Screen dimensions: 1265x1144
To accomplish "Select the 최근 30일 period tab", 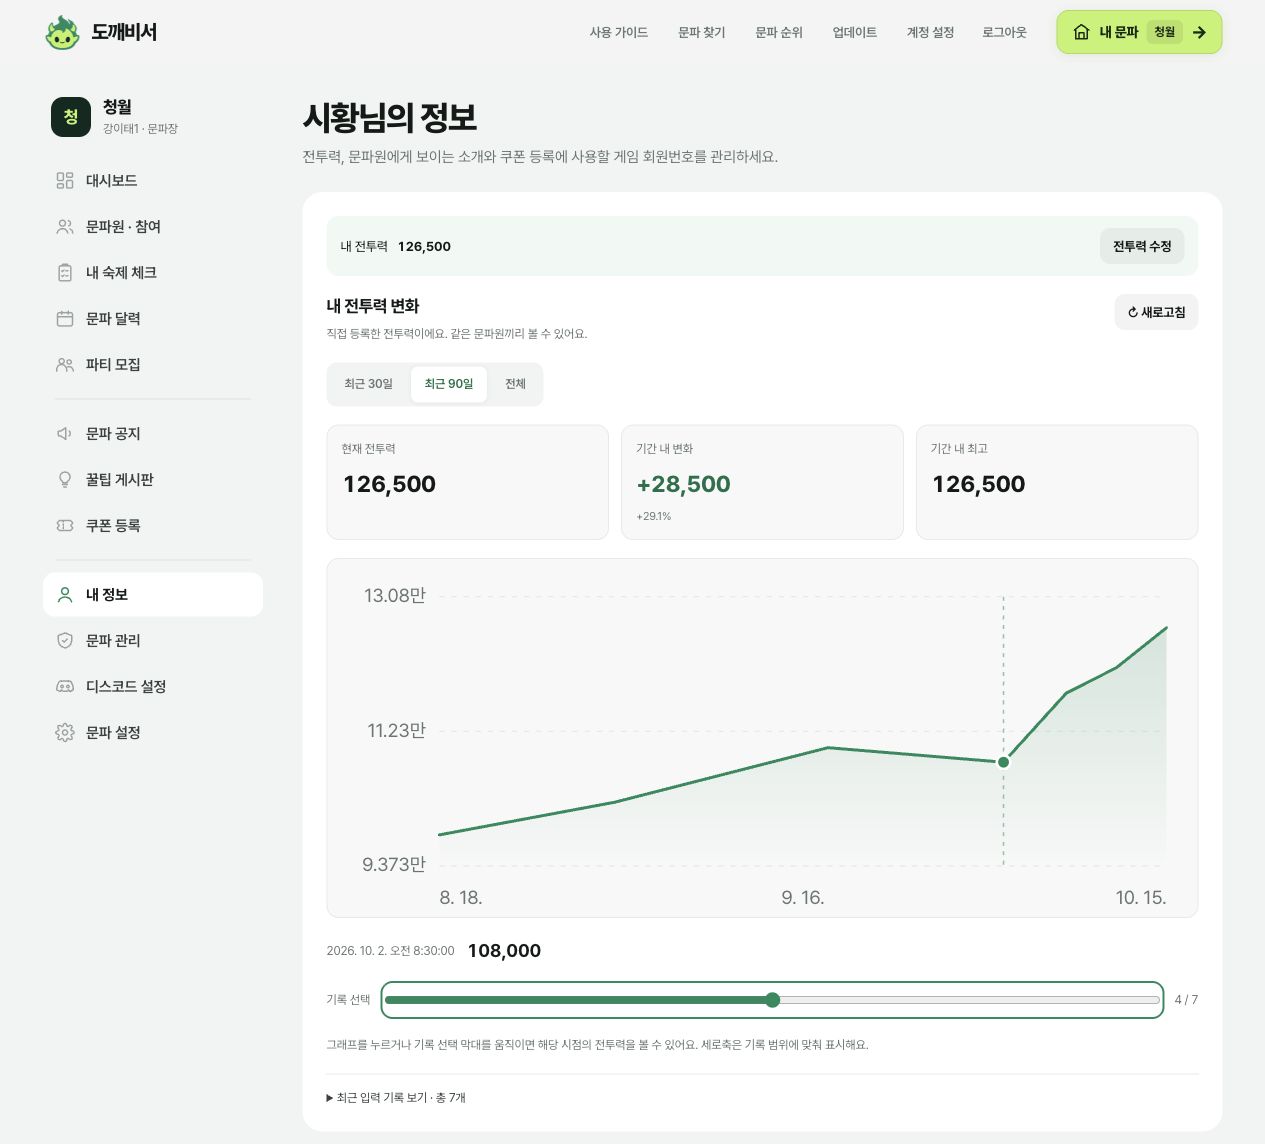I will [368, 384].
